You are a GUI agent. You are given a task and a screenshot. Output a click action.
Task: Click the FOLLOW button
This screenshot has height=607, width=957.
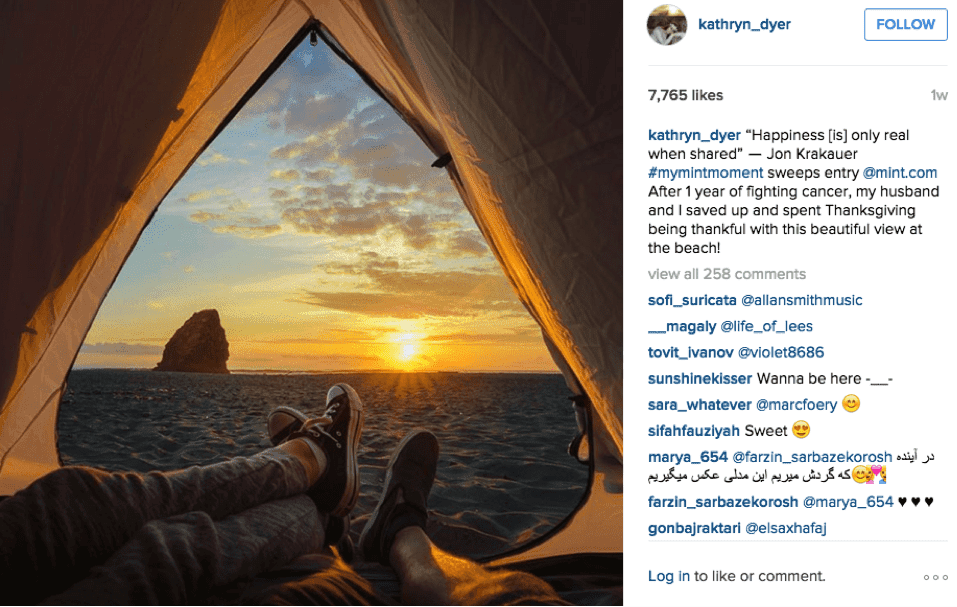pos(905,24)
